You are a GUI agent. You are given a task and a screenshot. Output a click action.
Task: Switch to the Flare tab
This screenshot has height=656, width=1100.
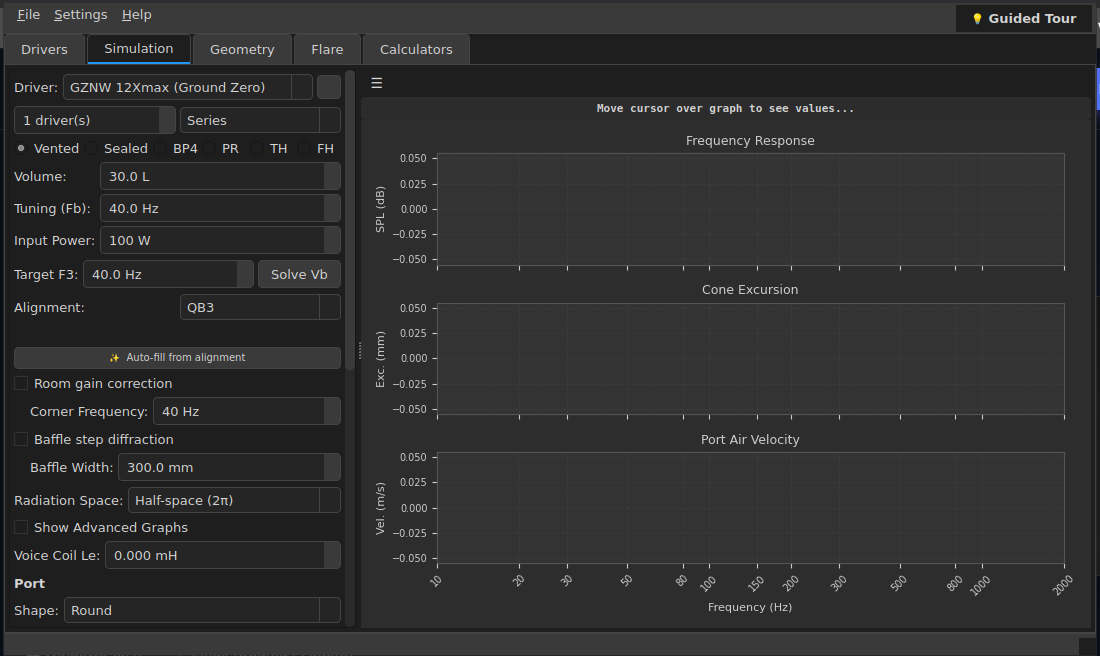[327, 49]
